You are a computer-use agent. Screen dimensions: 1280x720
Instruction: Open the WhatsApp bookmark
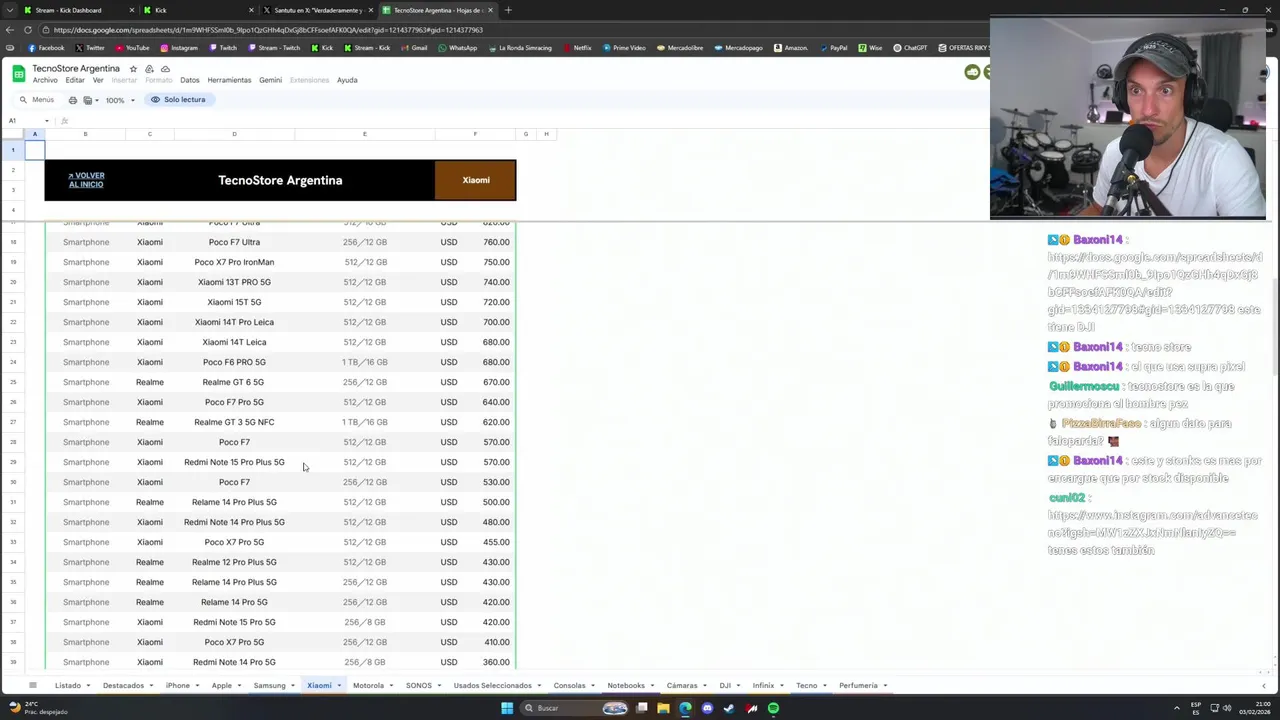456,48
